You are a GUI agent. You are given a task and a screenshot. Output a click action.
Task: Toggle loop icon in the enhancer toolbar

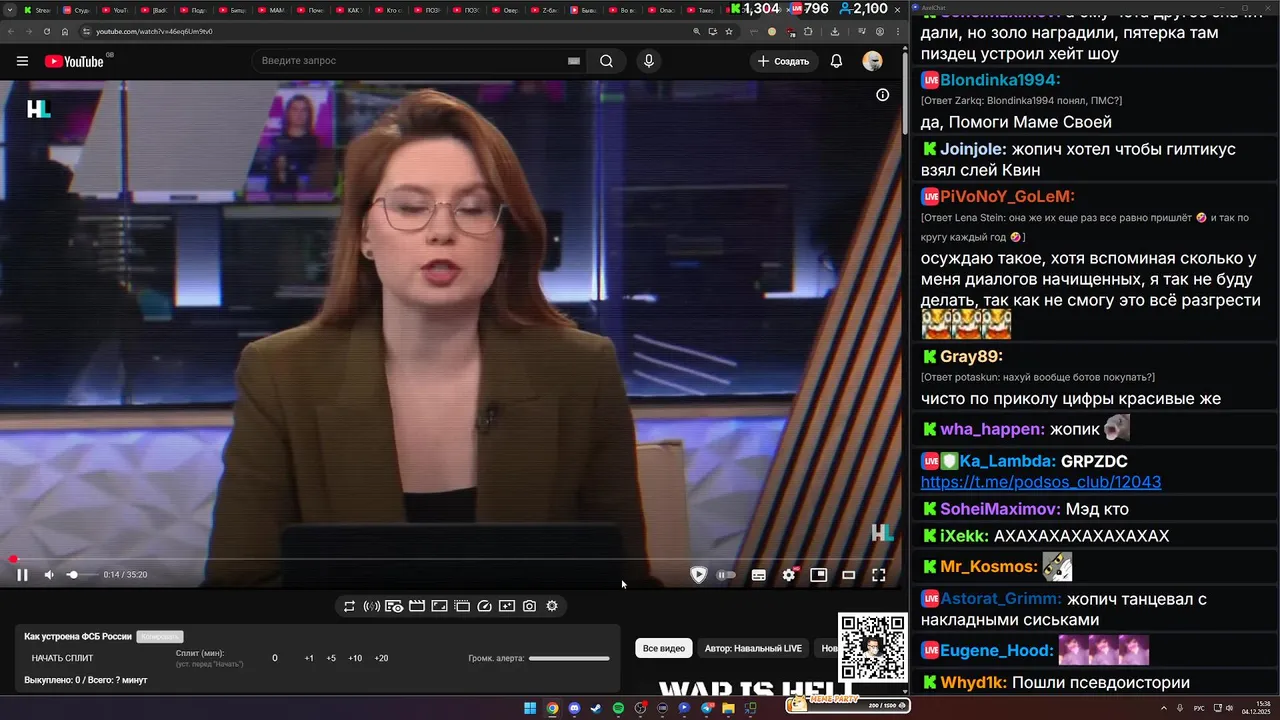pos(349,606)
